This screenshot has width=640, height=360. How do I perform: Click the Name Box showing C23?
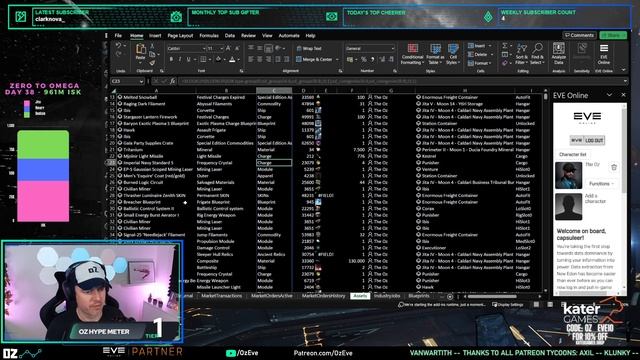click(127, 81)
